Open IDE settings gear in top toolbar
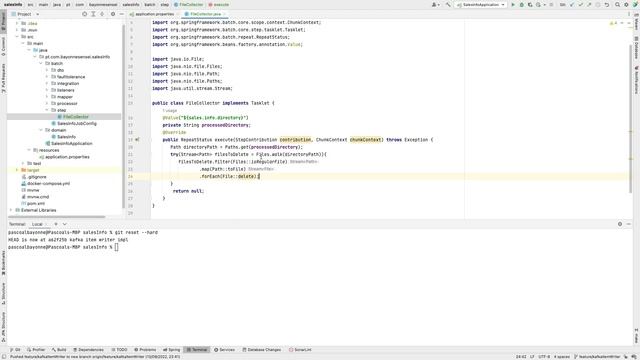The height and width of the screenshot is (360, 640). 626,4
